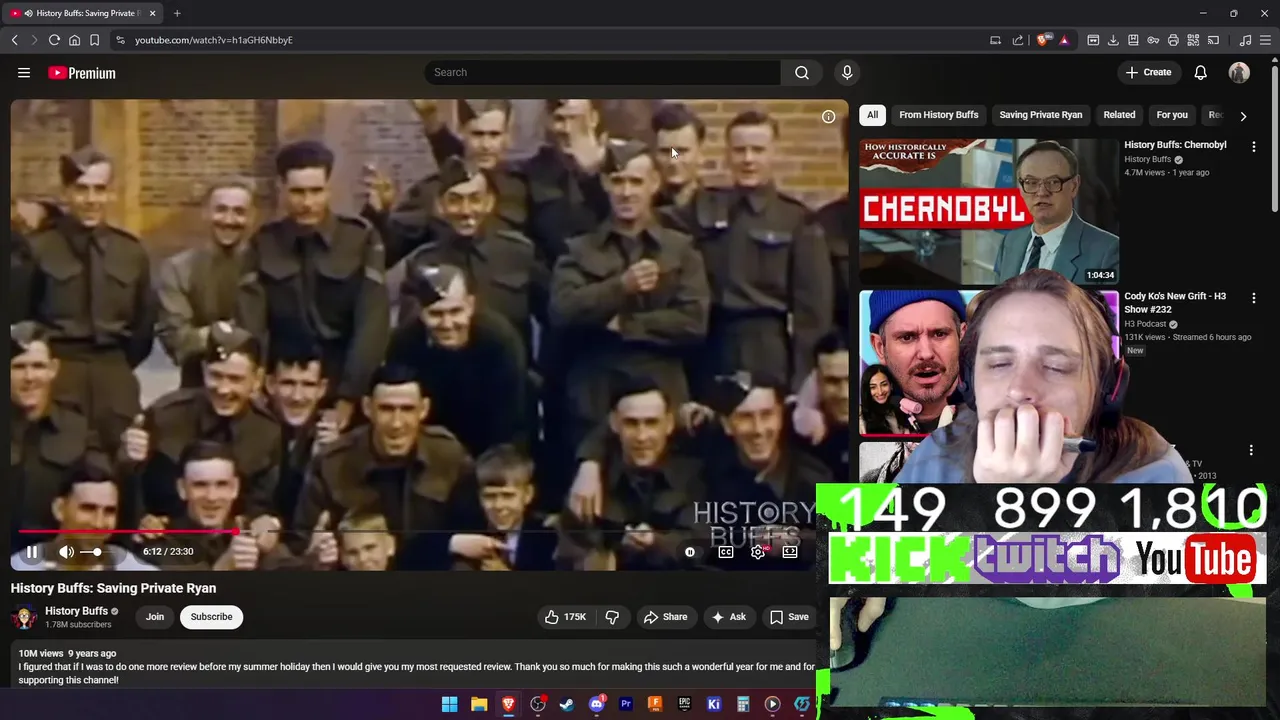The image size is (1280, 720).
Task: Select the Saving Private Ryan chip
Action: (x=1040, y=115)
